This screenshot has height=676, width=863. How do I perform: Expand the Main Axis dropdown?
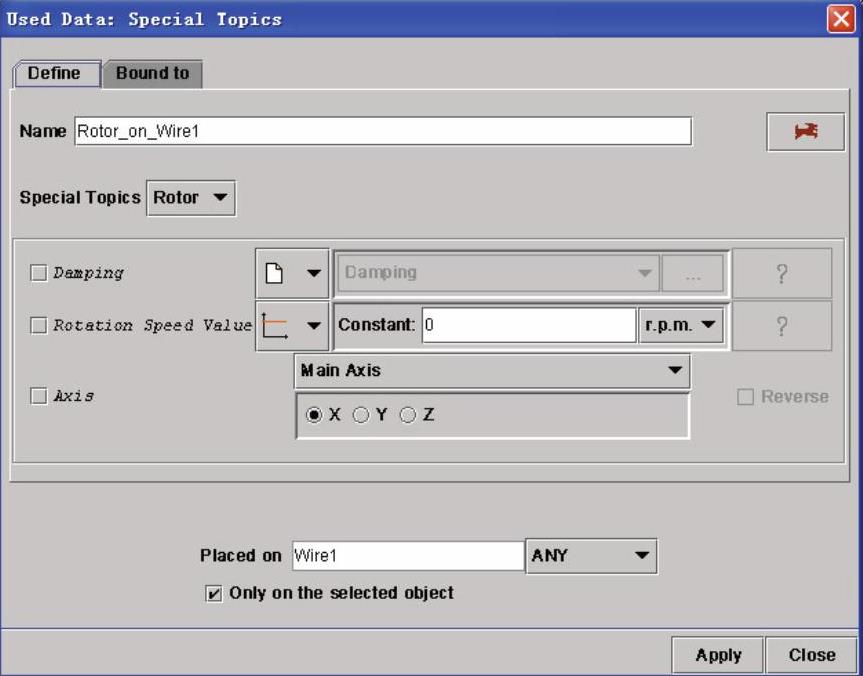pos(492,371)
